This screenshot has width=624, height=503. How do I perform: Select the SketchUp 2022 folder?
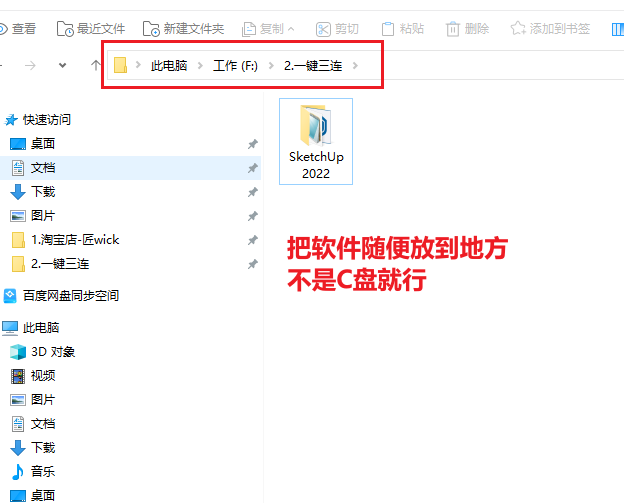(316, 142)
